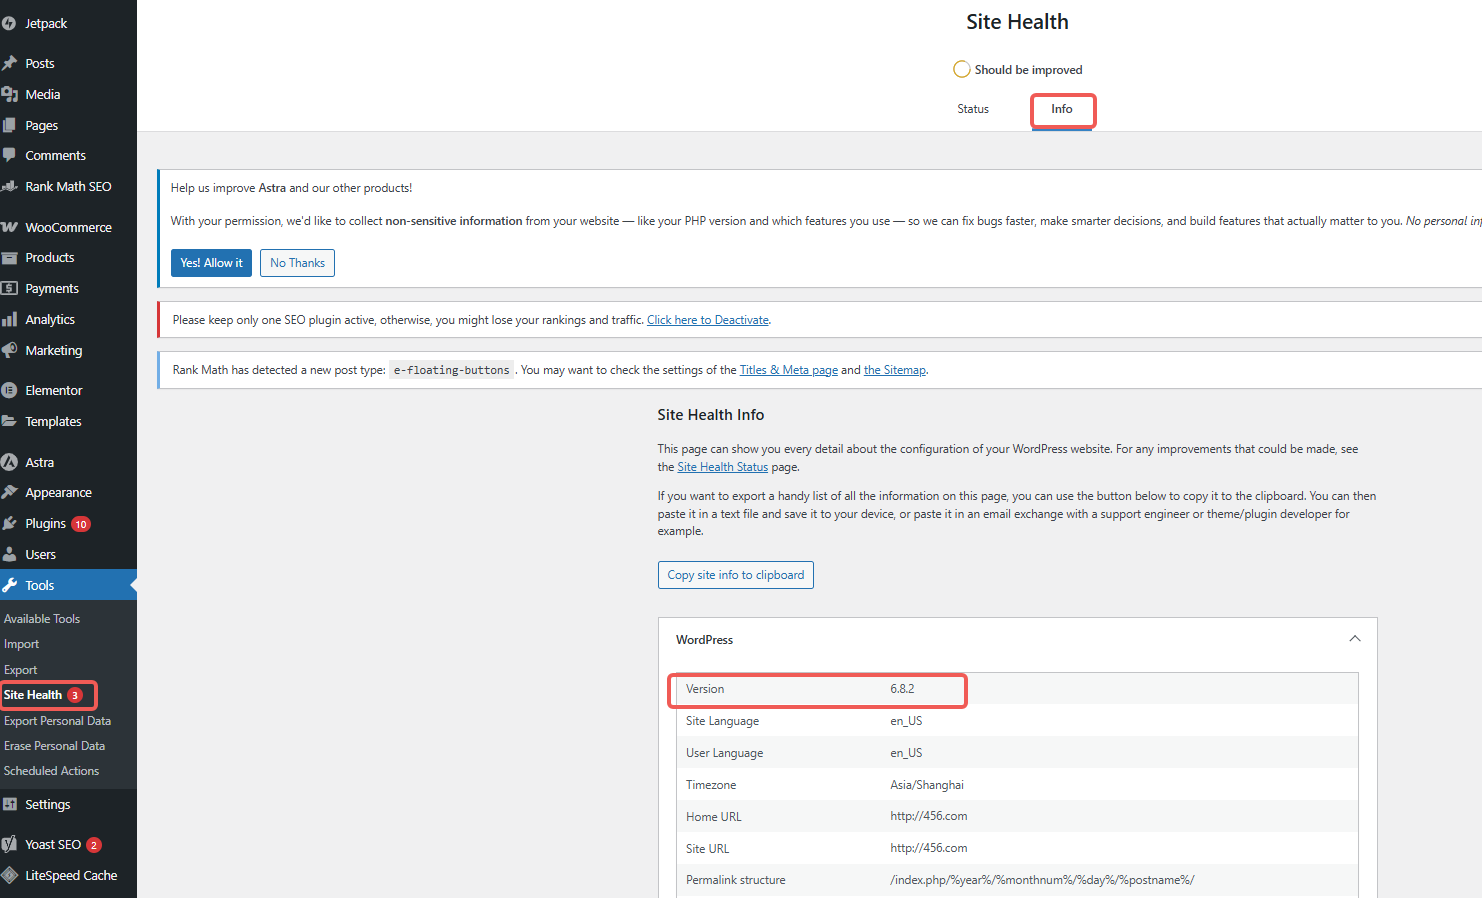Decline with the No Thanks button

tap(297, 263)
